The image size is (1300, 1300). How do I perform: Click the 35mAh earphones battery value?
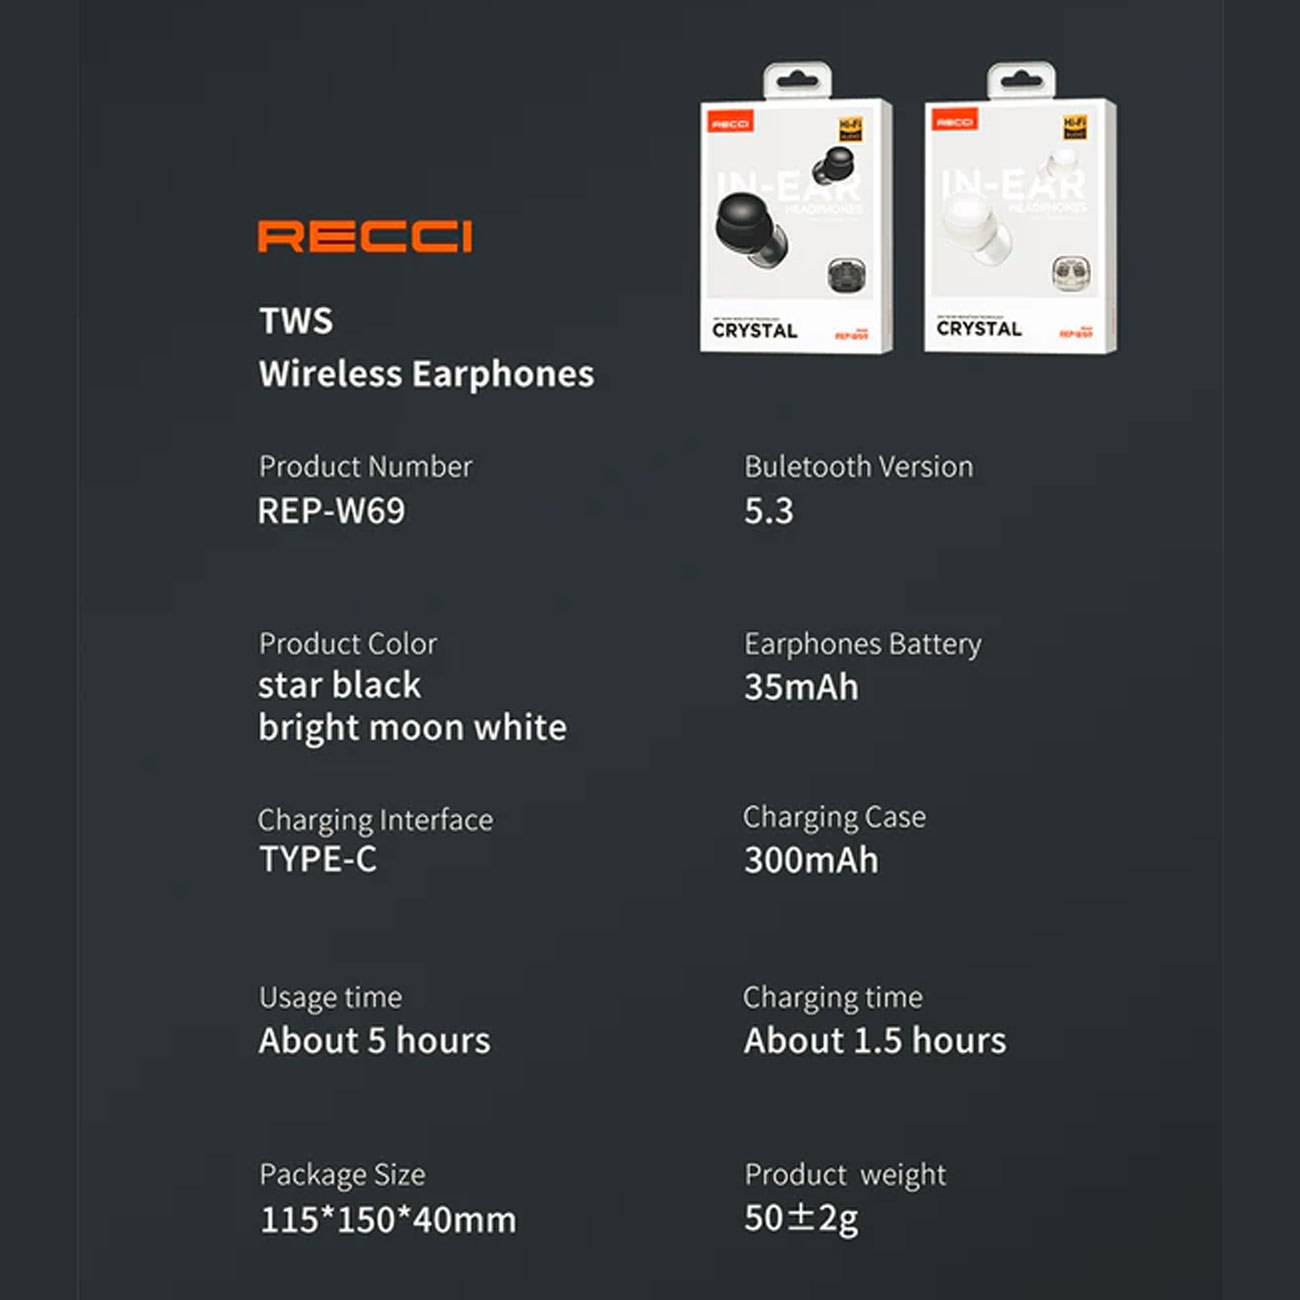point(801,687)
